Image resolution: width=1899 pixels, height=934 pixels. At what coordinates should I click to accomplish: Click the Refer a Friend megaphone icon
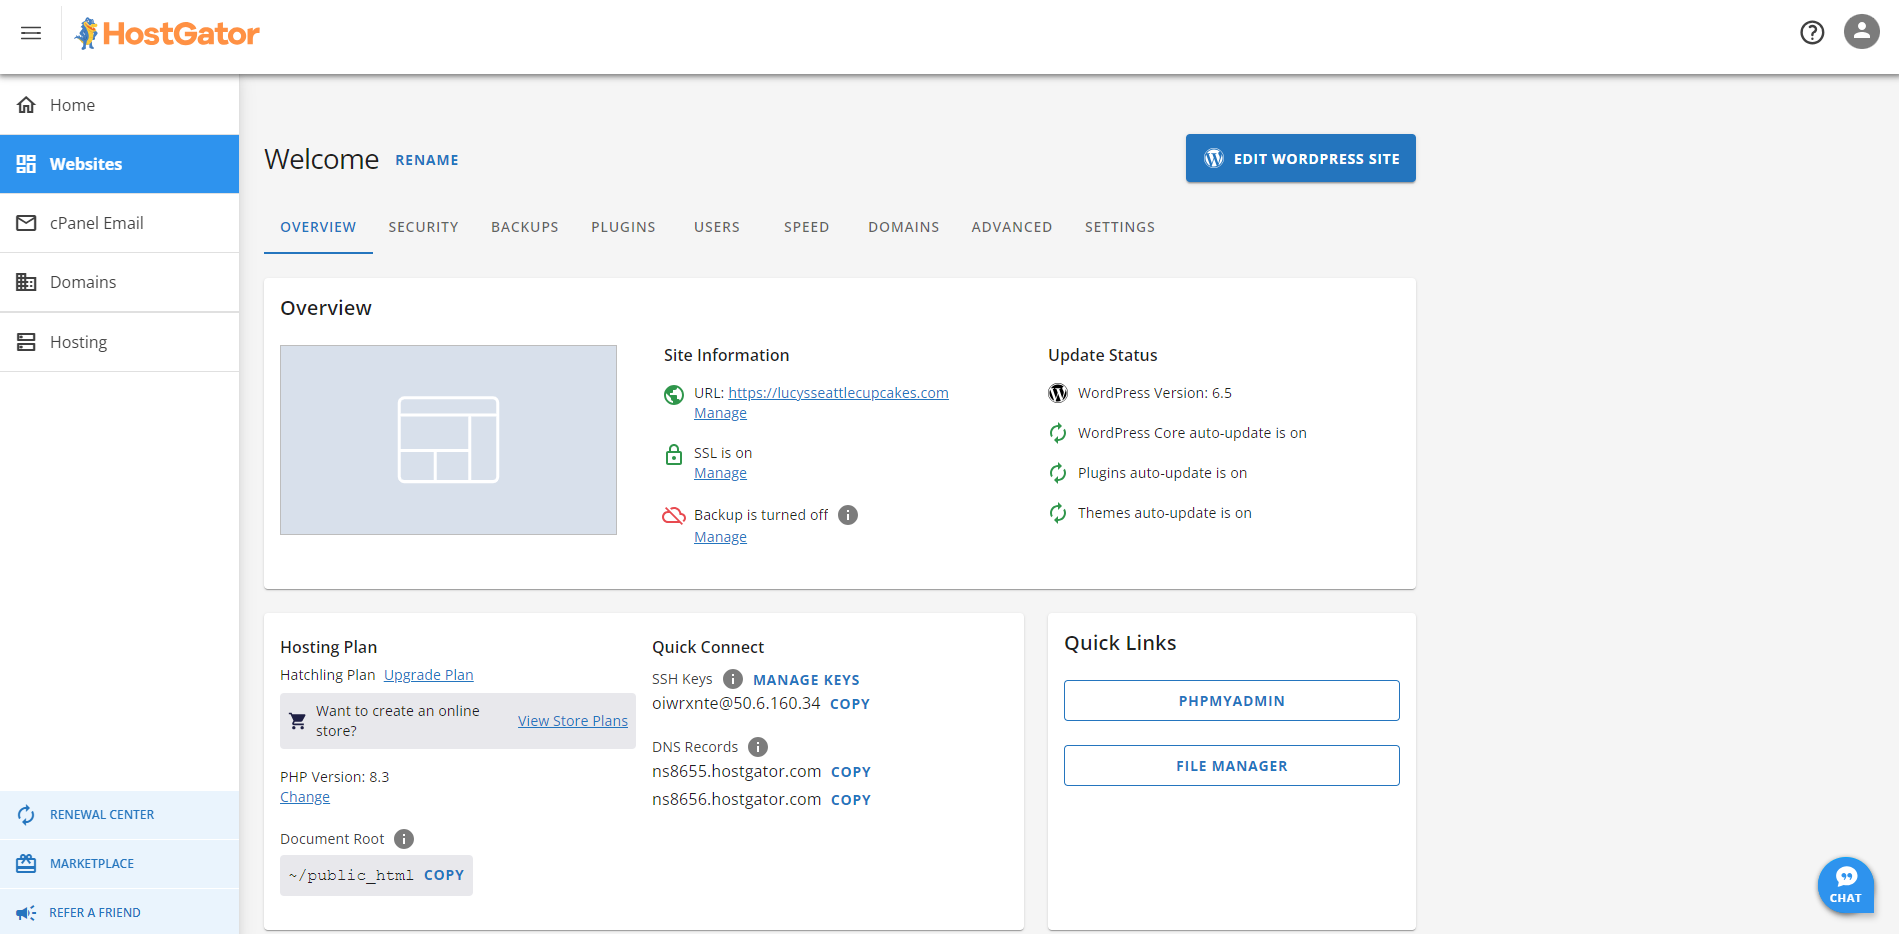[26, 912]
